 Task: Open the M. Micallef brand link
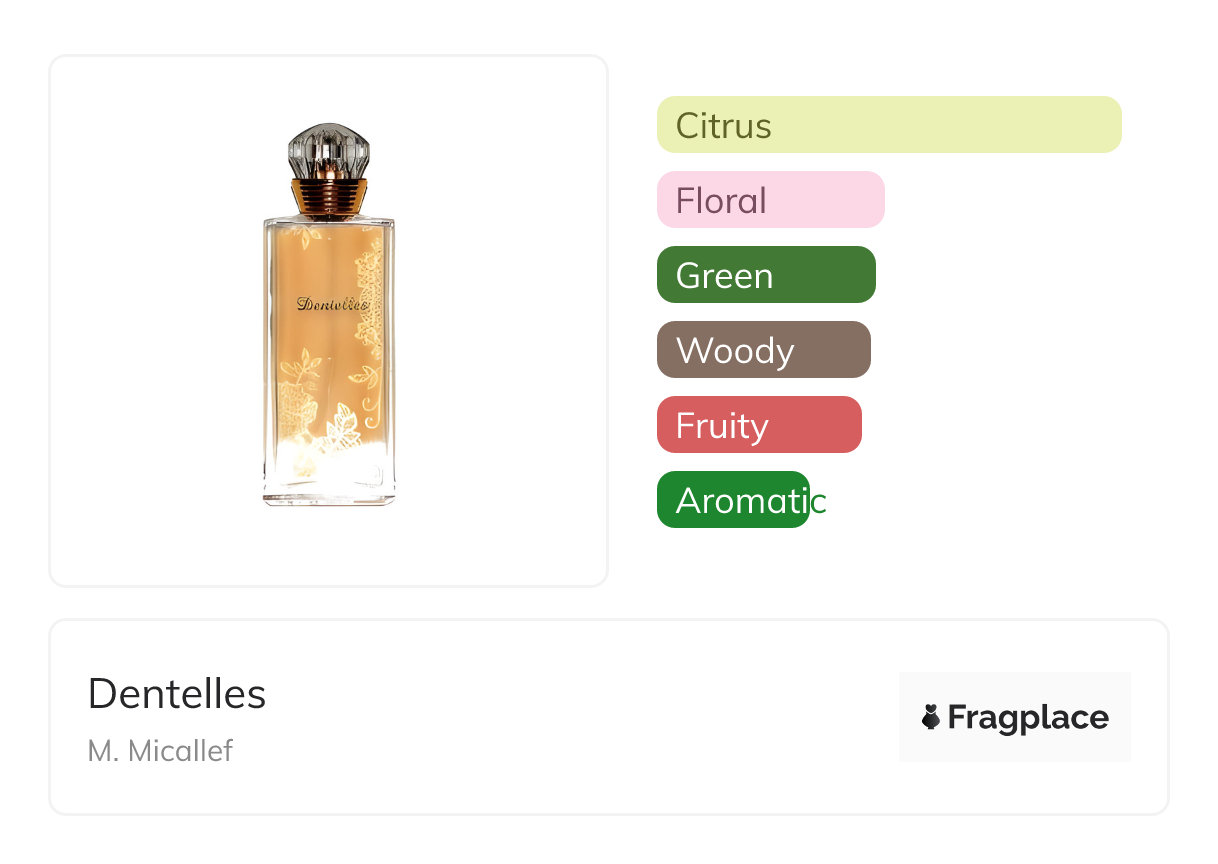[160, 751]
